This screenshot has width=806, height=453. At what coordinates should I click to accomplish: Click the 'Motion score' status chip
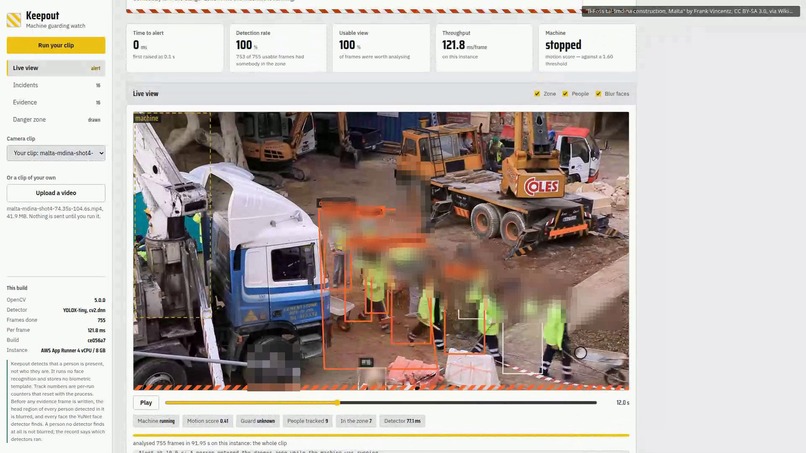tap(207, 421)
